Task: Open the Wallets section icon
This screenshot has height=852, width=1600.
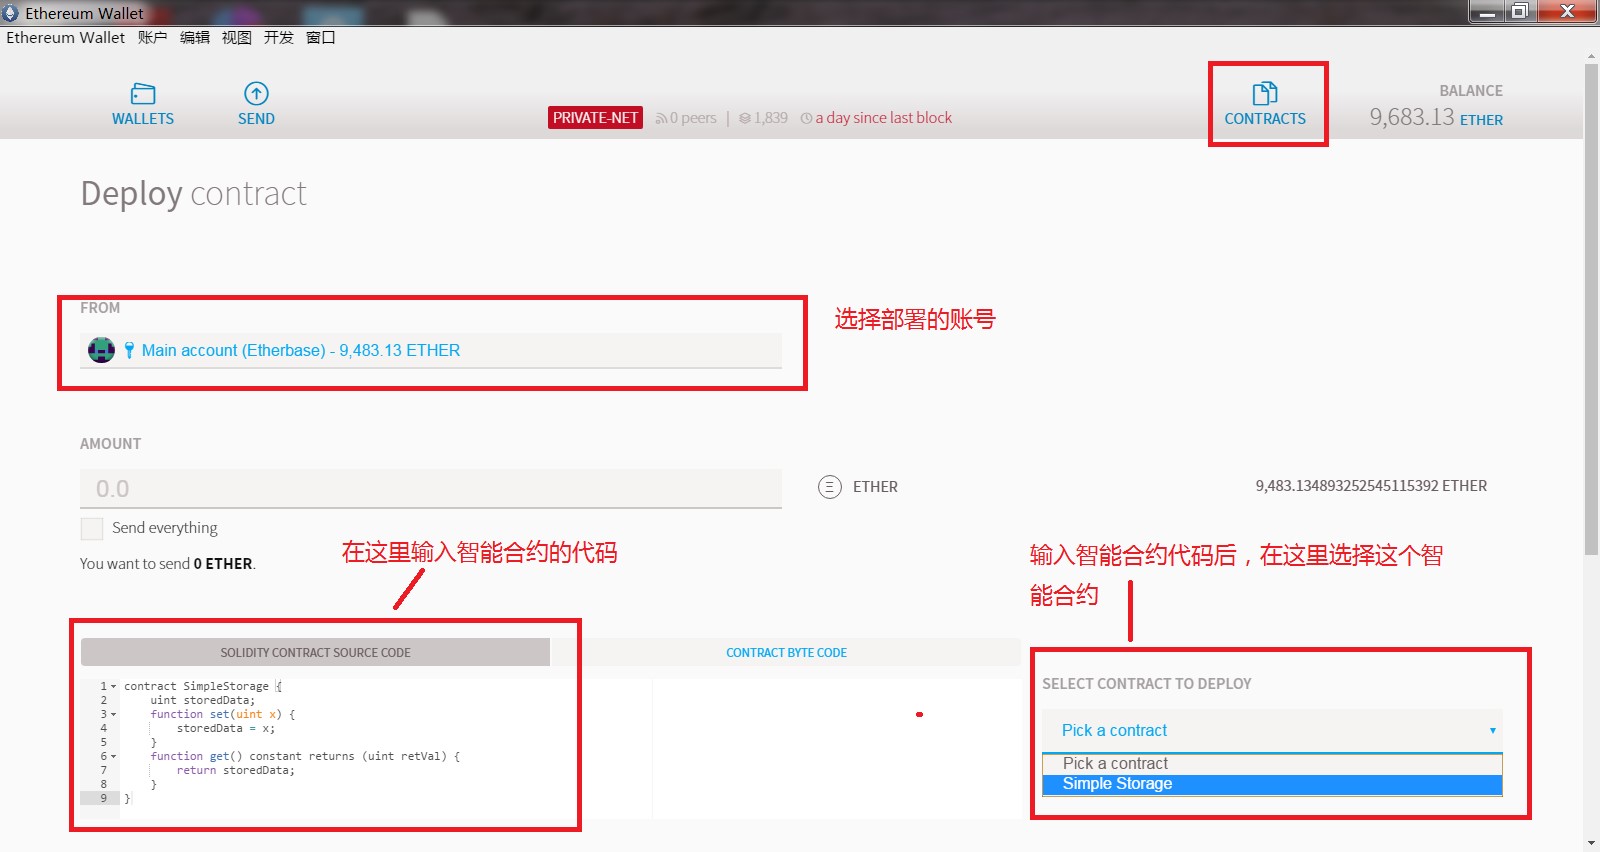Action: point(143,94)
